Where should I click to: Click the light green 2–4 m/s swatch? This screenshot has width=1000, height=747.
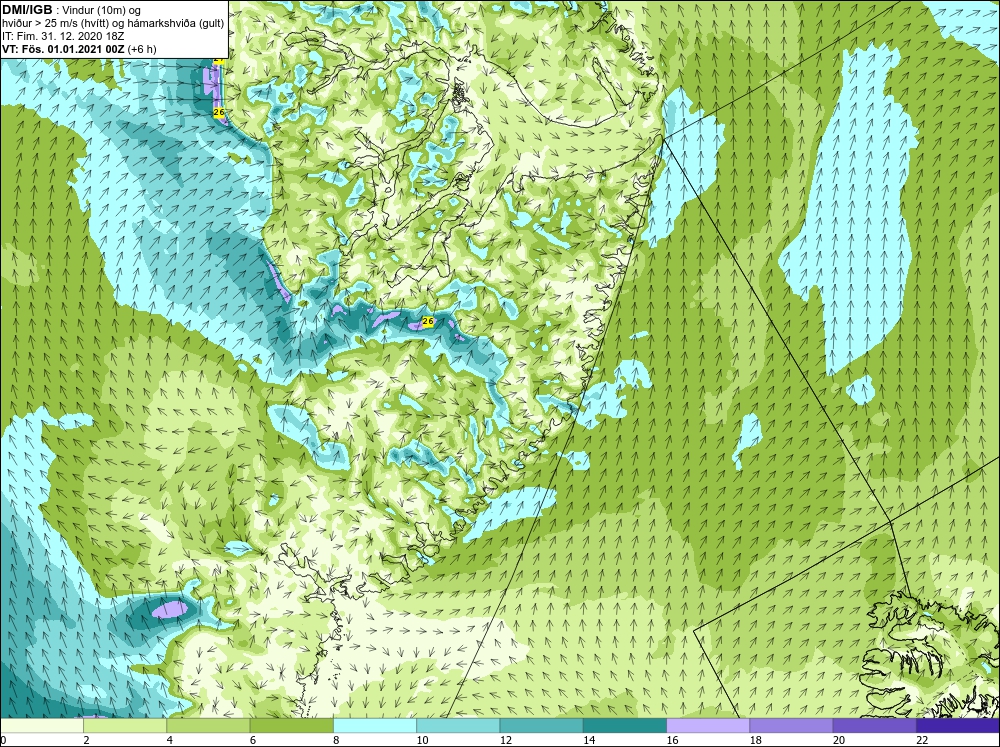125,725
